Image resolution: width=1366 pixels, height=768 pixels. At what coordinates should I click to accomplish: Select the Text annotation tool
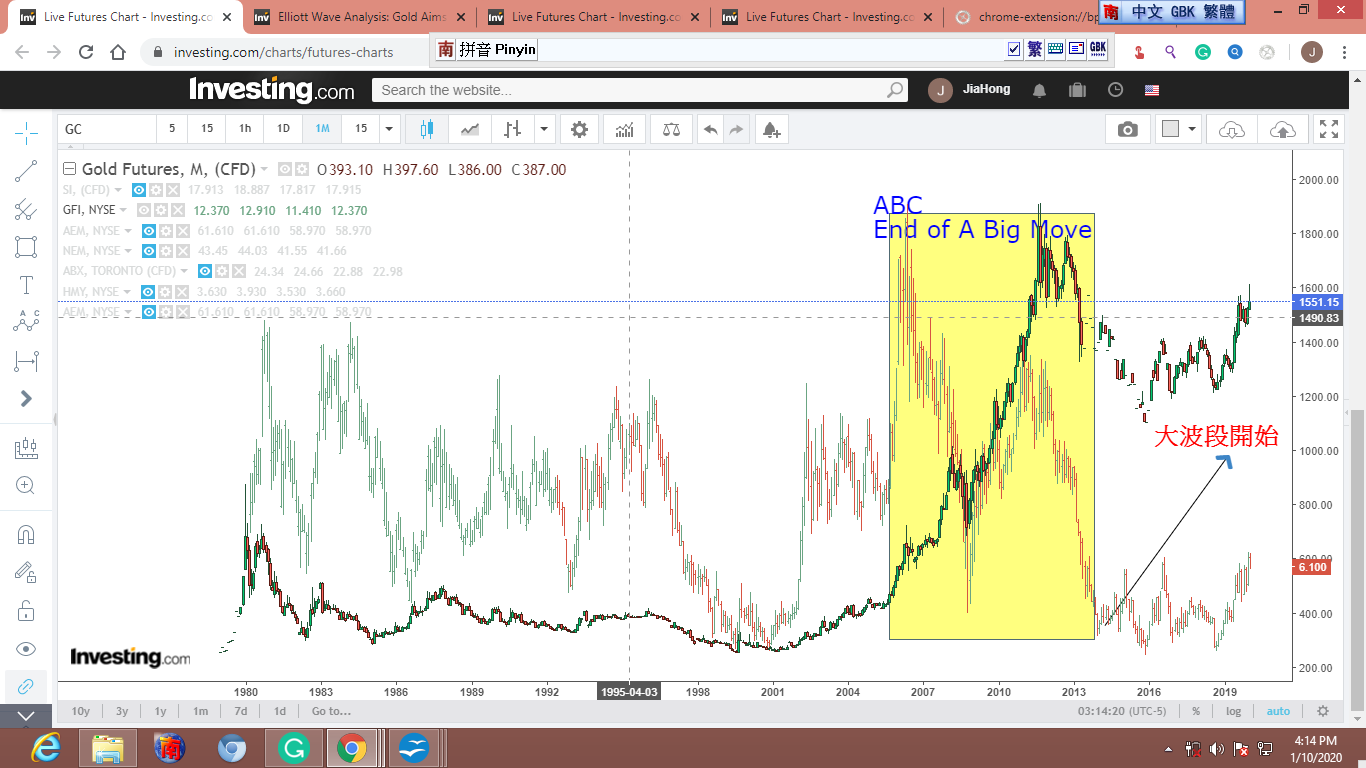pyautogui.click(x=27, y=285)
